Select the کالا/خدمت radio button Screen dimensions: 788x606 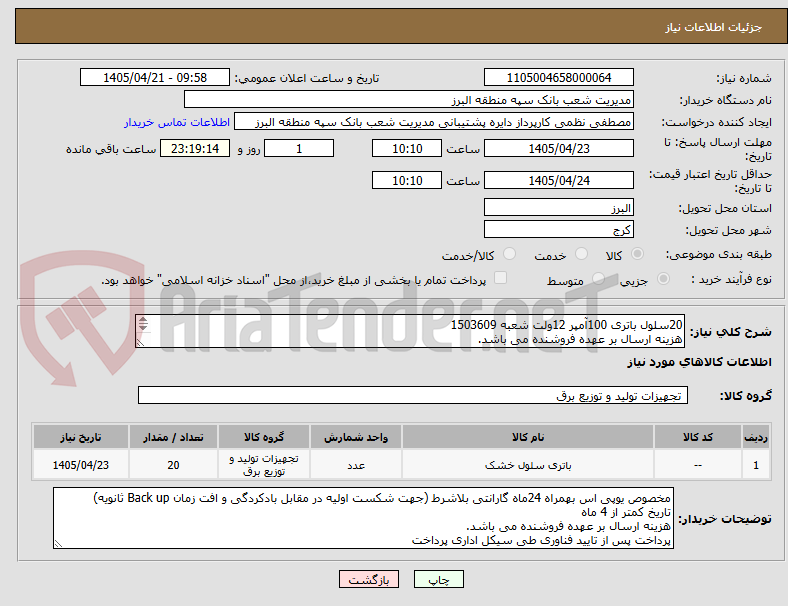click(510, 254)
